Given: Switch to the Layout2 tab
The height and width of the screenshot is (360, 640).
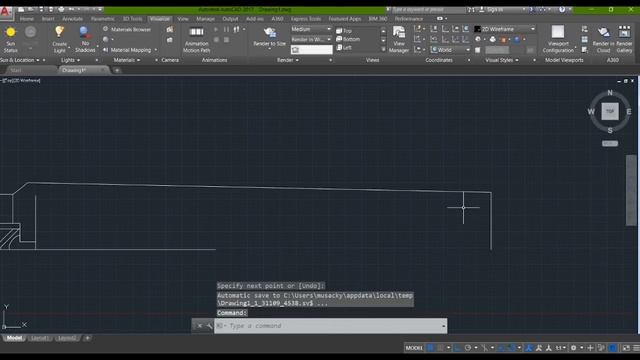Looking at the screenshot, I should point(67,338).
